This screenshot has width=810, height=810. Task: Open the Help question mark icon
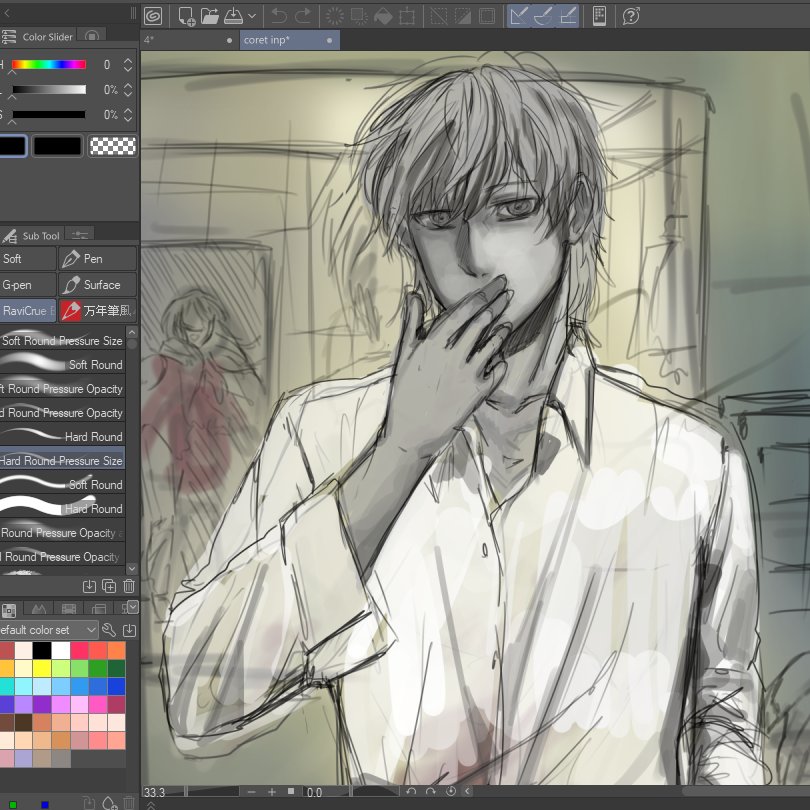[631, 16]
